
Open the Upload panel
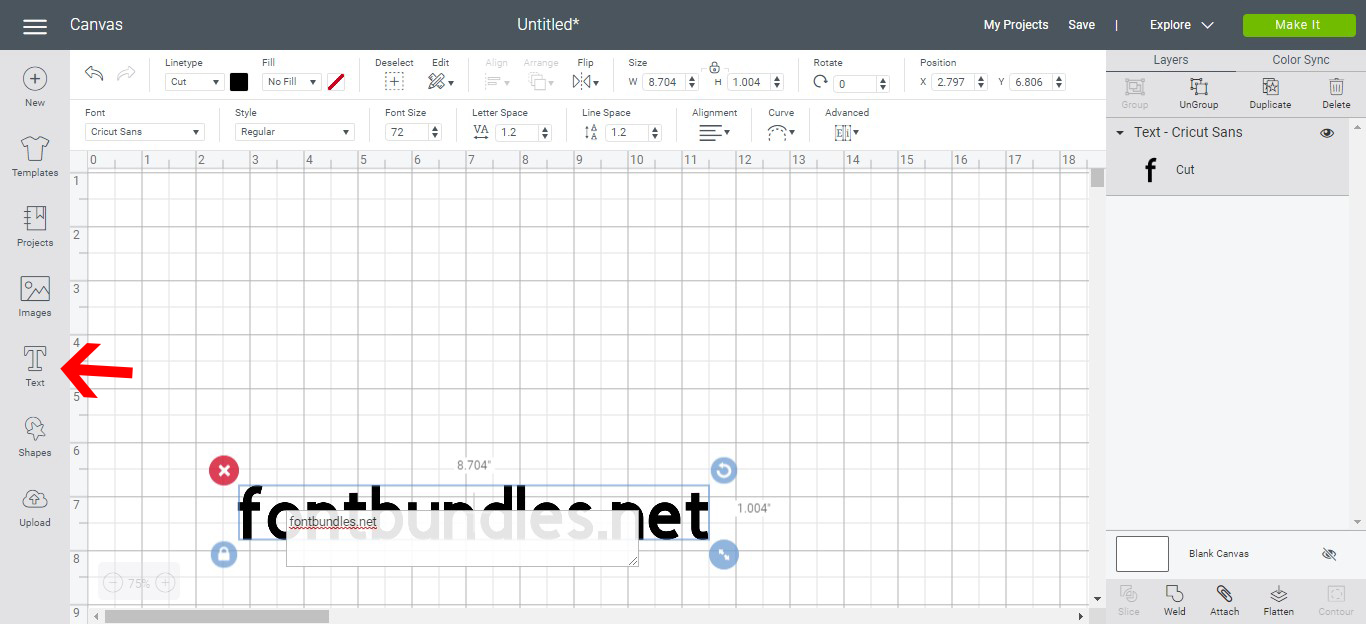click(x=35, y=507)
